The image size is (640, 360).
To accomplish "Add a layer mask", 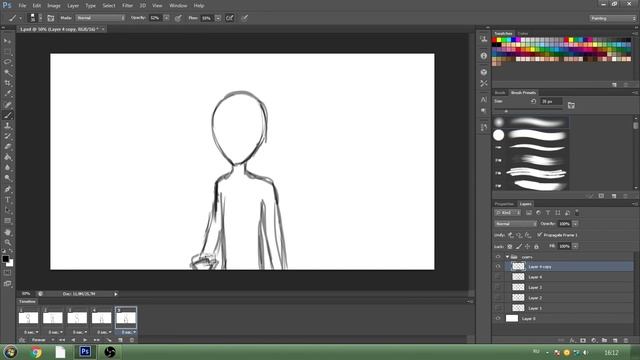I will [583, 340].
